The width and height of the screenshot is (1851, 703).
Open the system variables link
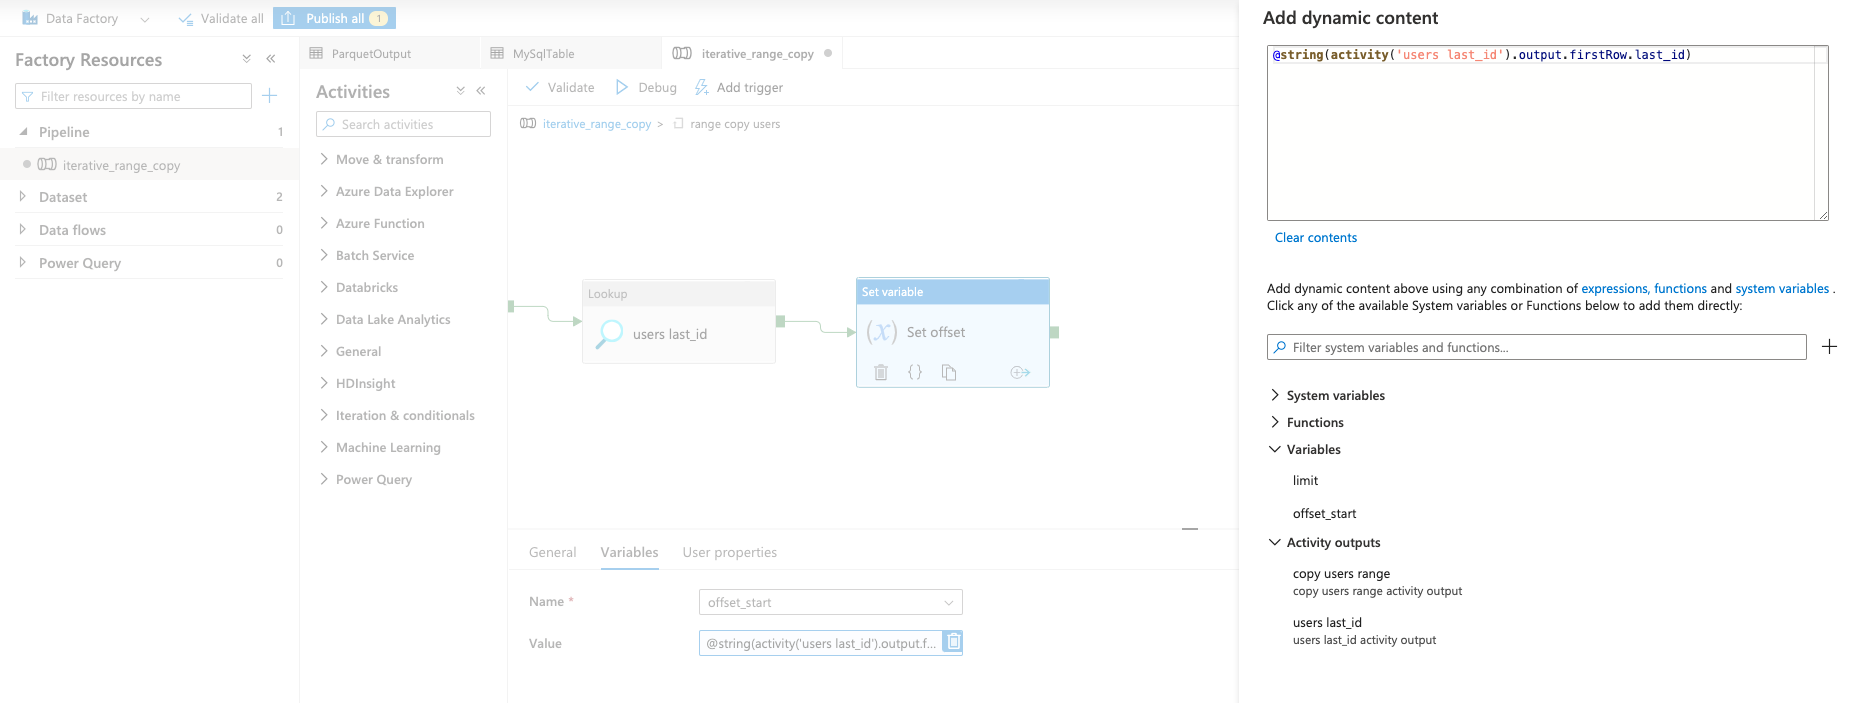click(1781, 289)
